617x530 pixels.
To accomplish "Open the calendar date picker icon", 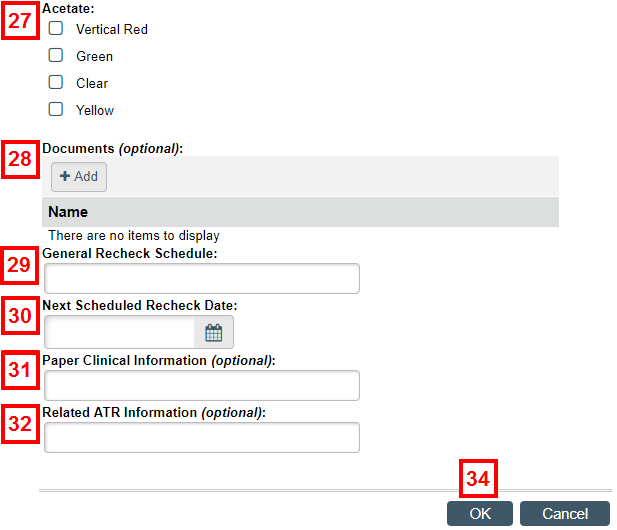I will coord(214,333).
